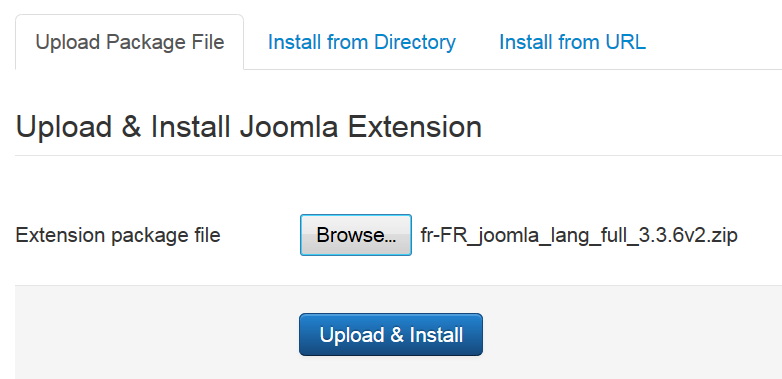This screenshot has width=782, height=379.
Task: Select the Upload Package File tab
Action: click(130, 42)
